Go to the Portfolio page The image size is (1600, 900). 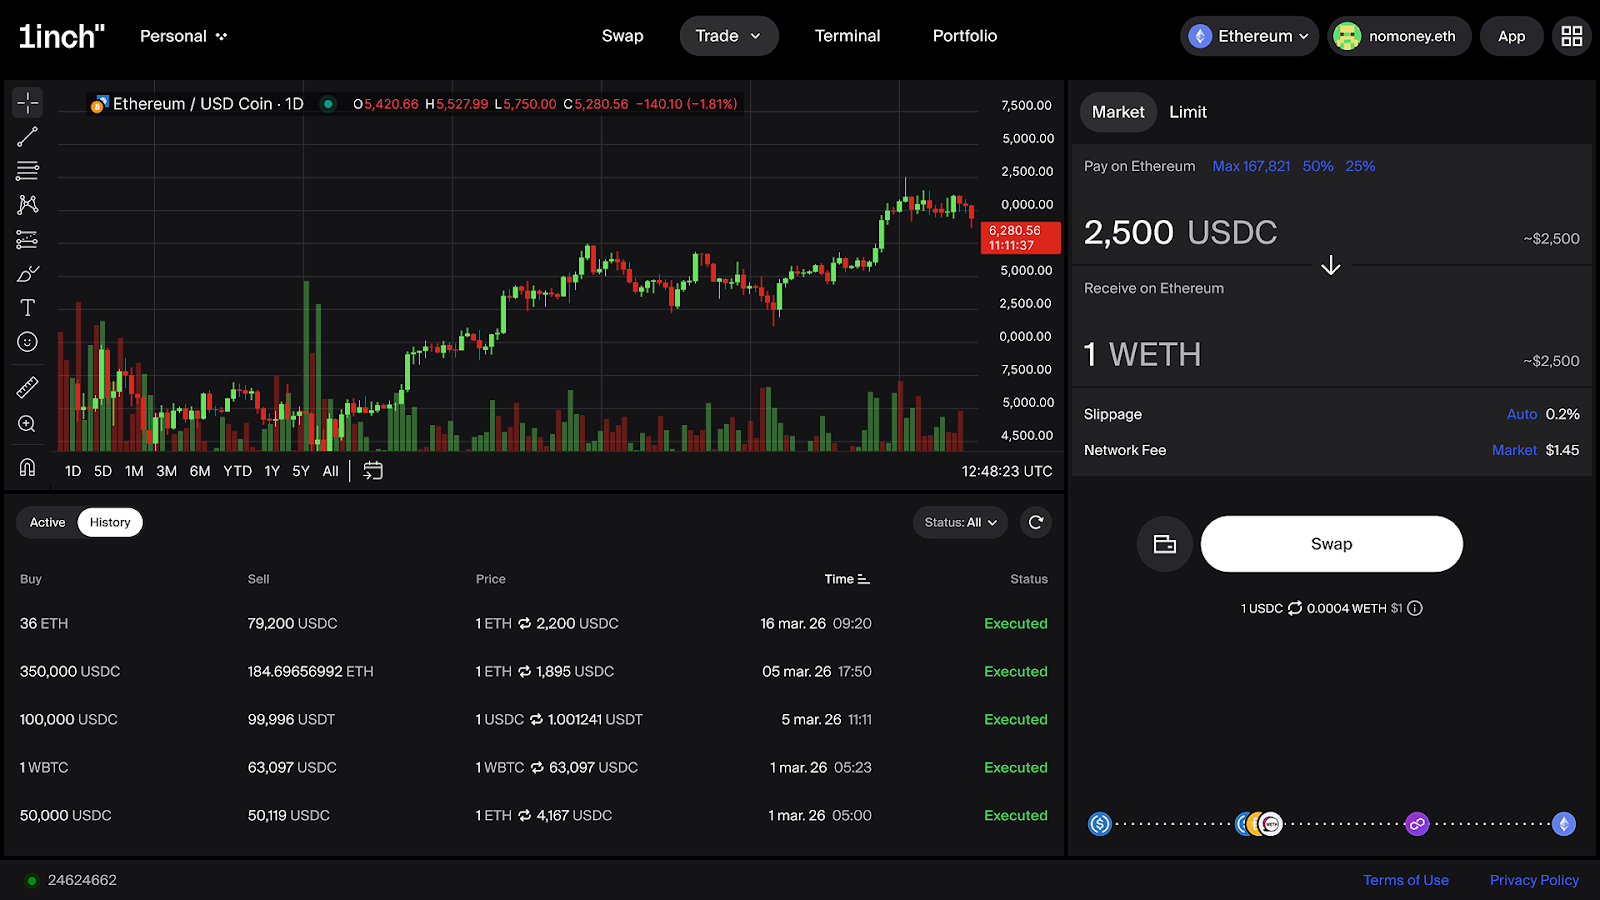[x=964, y=36]
